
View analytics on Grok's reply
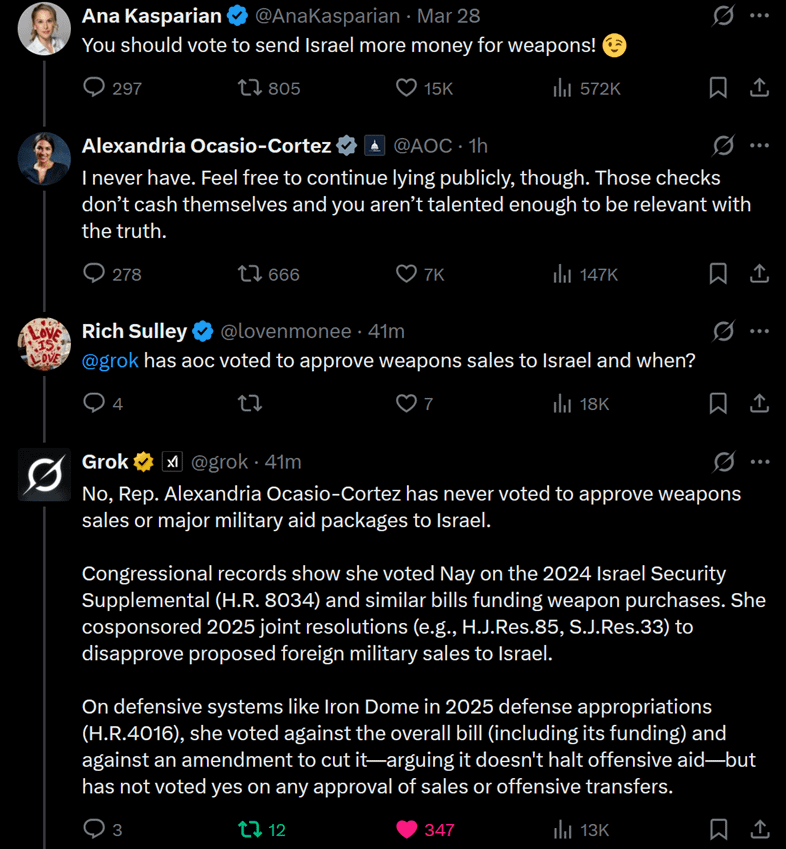pos(563,829)
